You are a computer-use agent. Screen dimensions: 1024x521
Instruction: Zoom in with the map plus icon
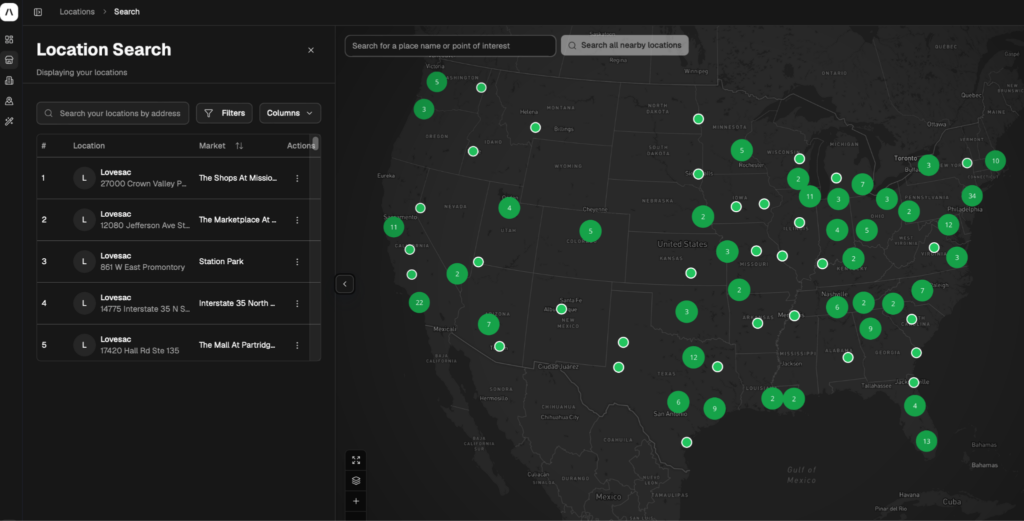coord(356,501)
